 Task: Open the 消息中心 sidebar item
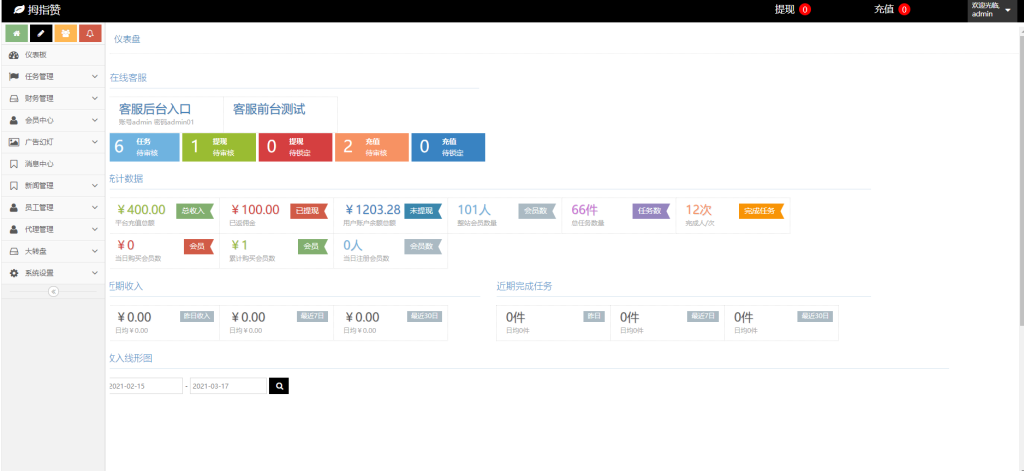(53, 164)
